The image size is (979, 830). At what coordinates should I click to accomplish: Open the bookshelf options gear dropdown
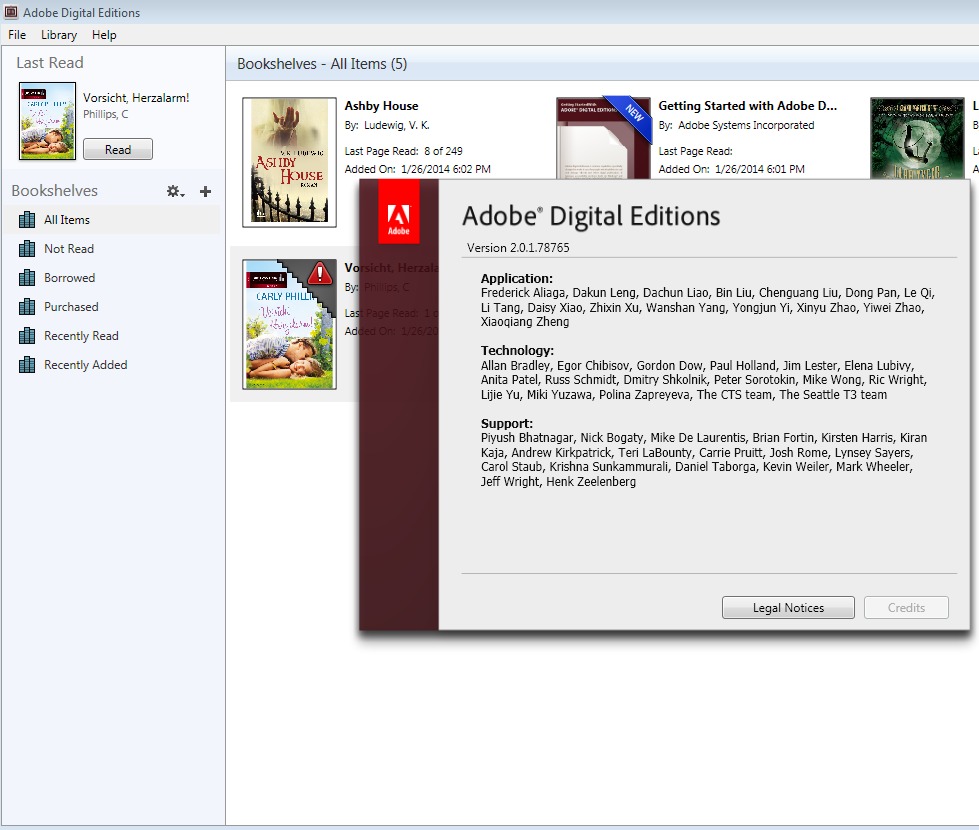tap(175, 192)
